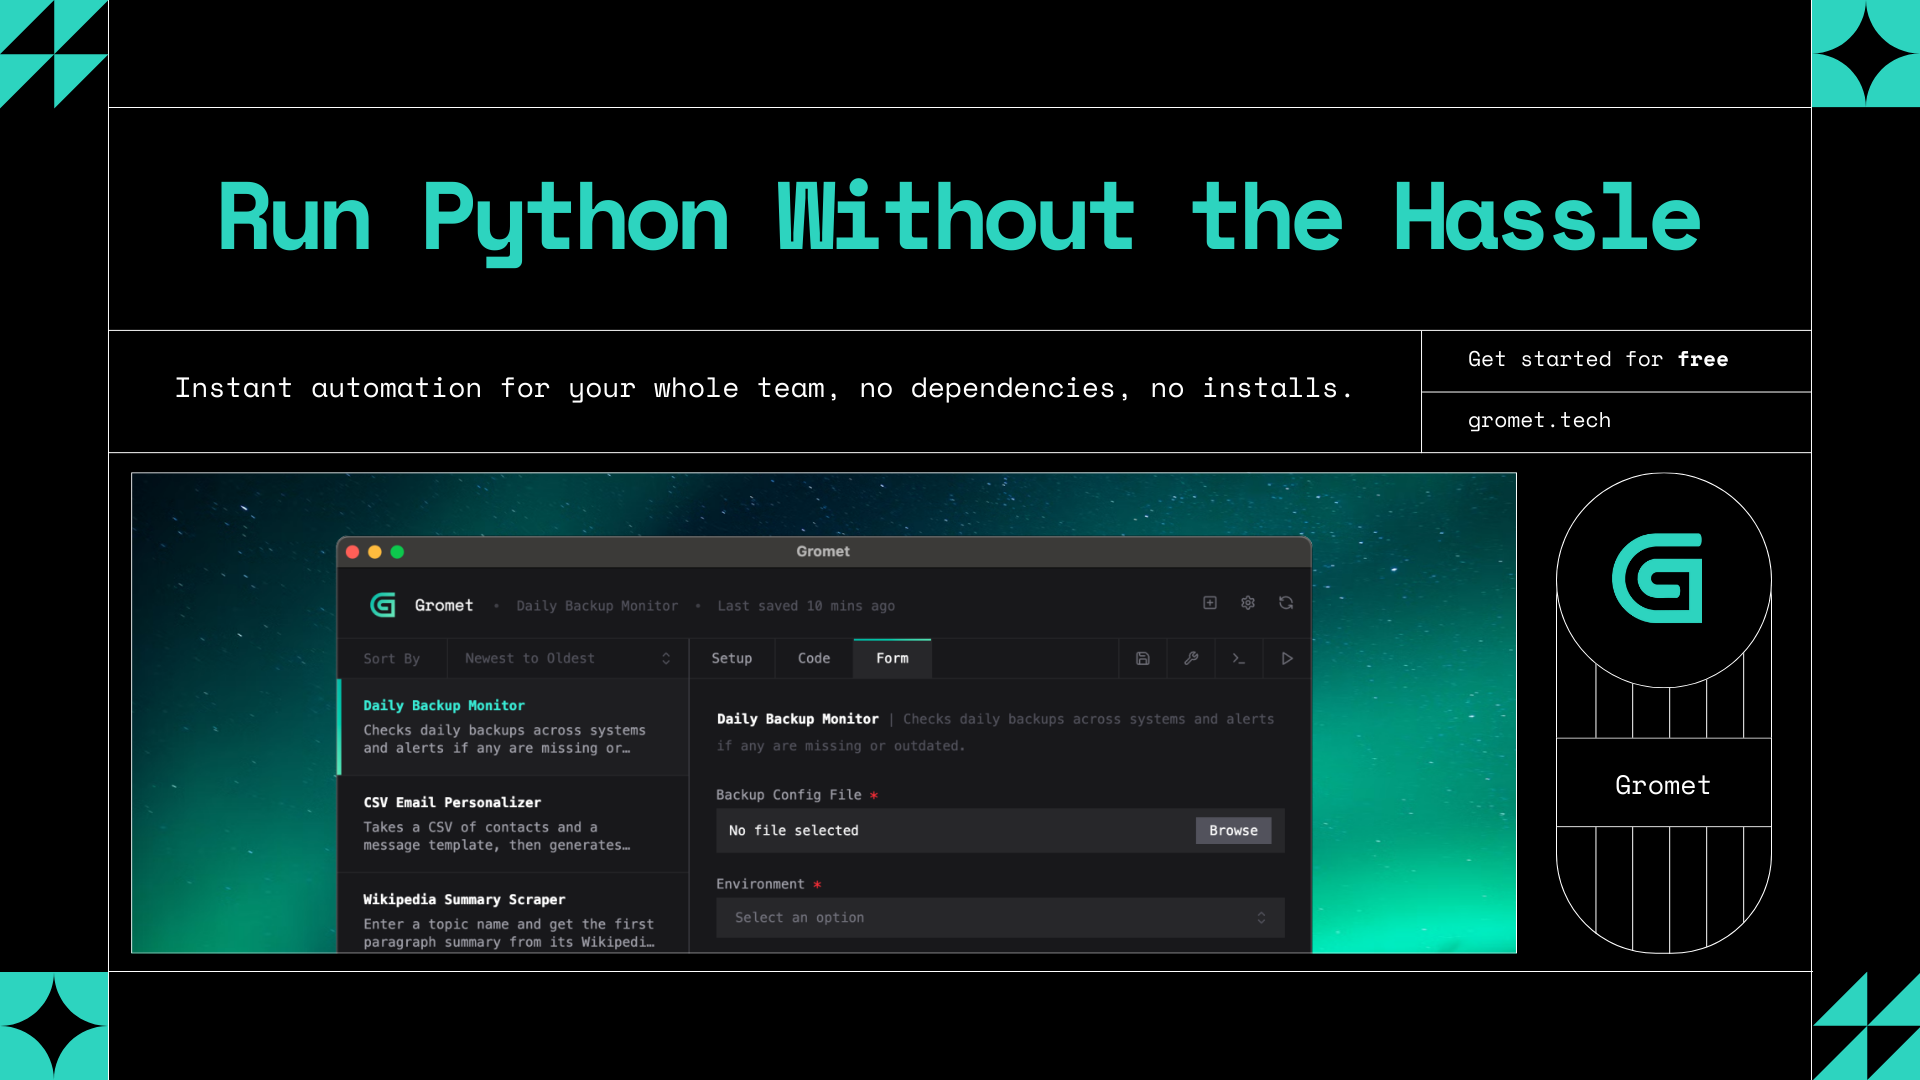Click the save floppy disk icon
Screen dimensions: 1920x1080
[x=1143, y=658]
